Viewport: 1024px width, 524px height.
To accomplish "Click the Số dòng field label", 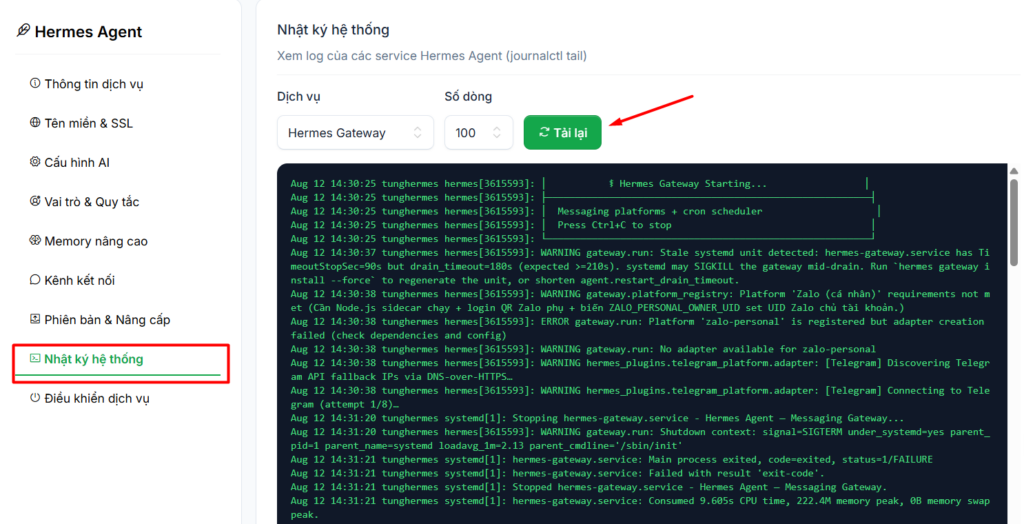I will pos(468,97).
